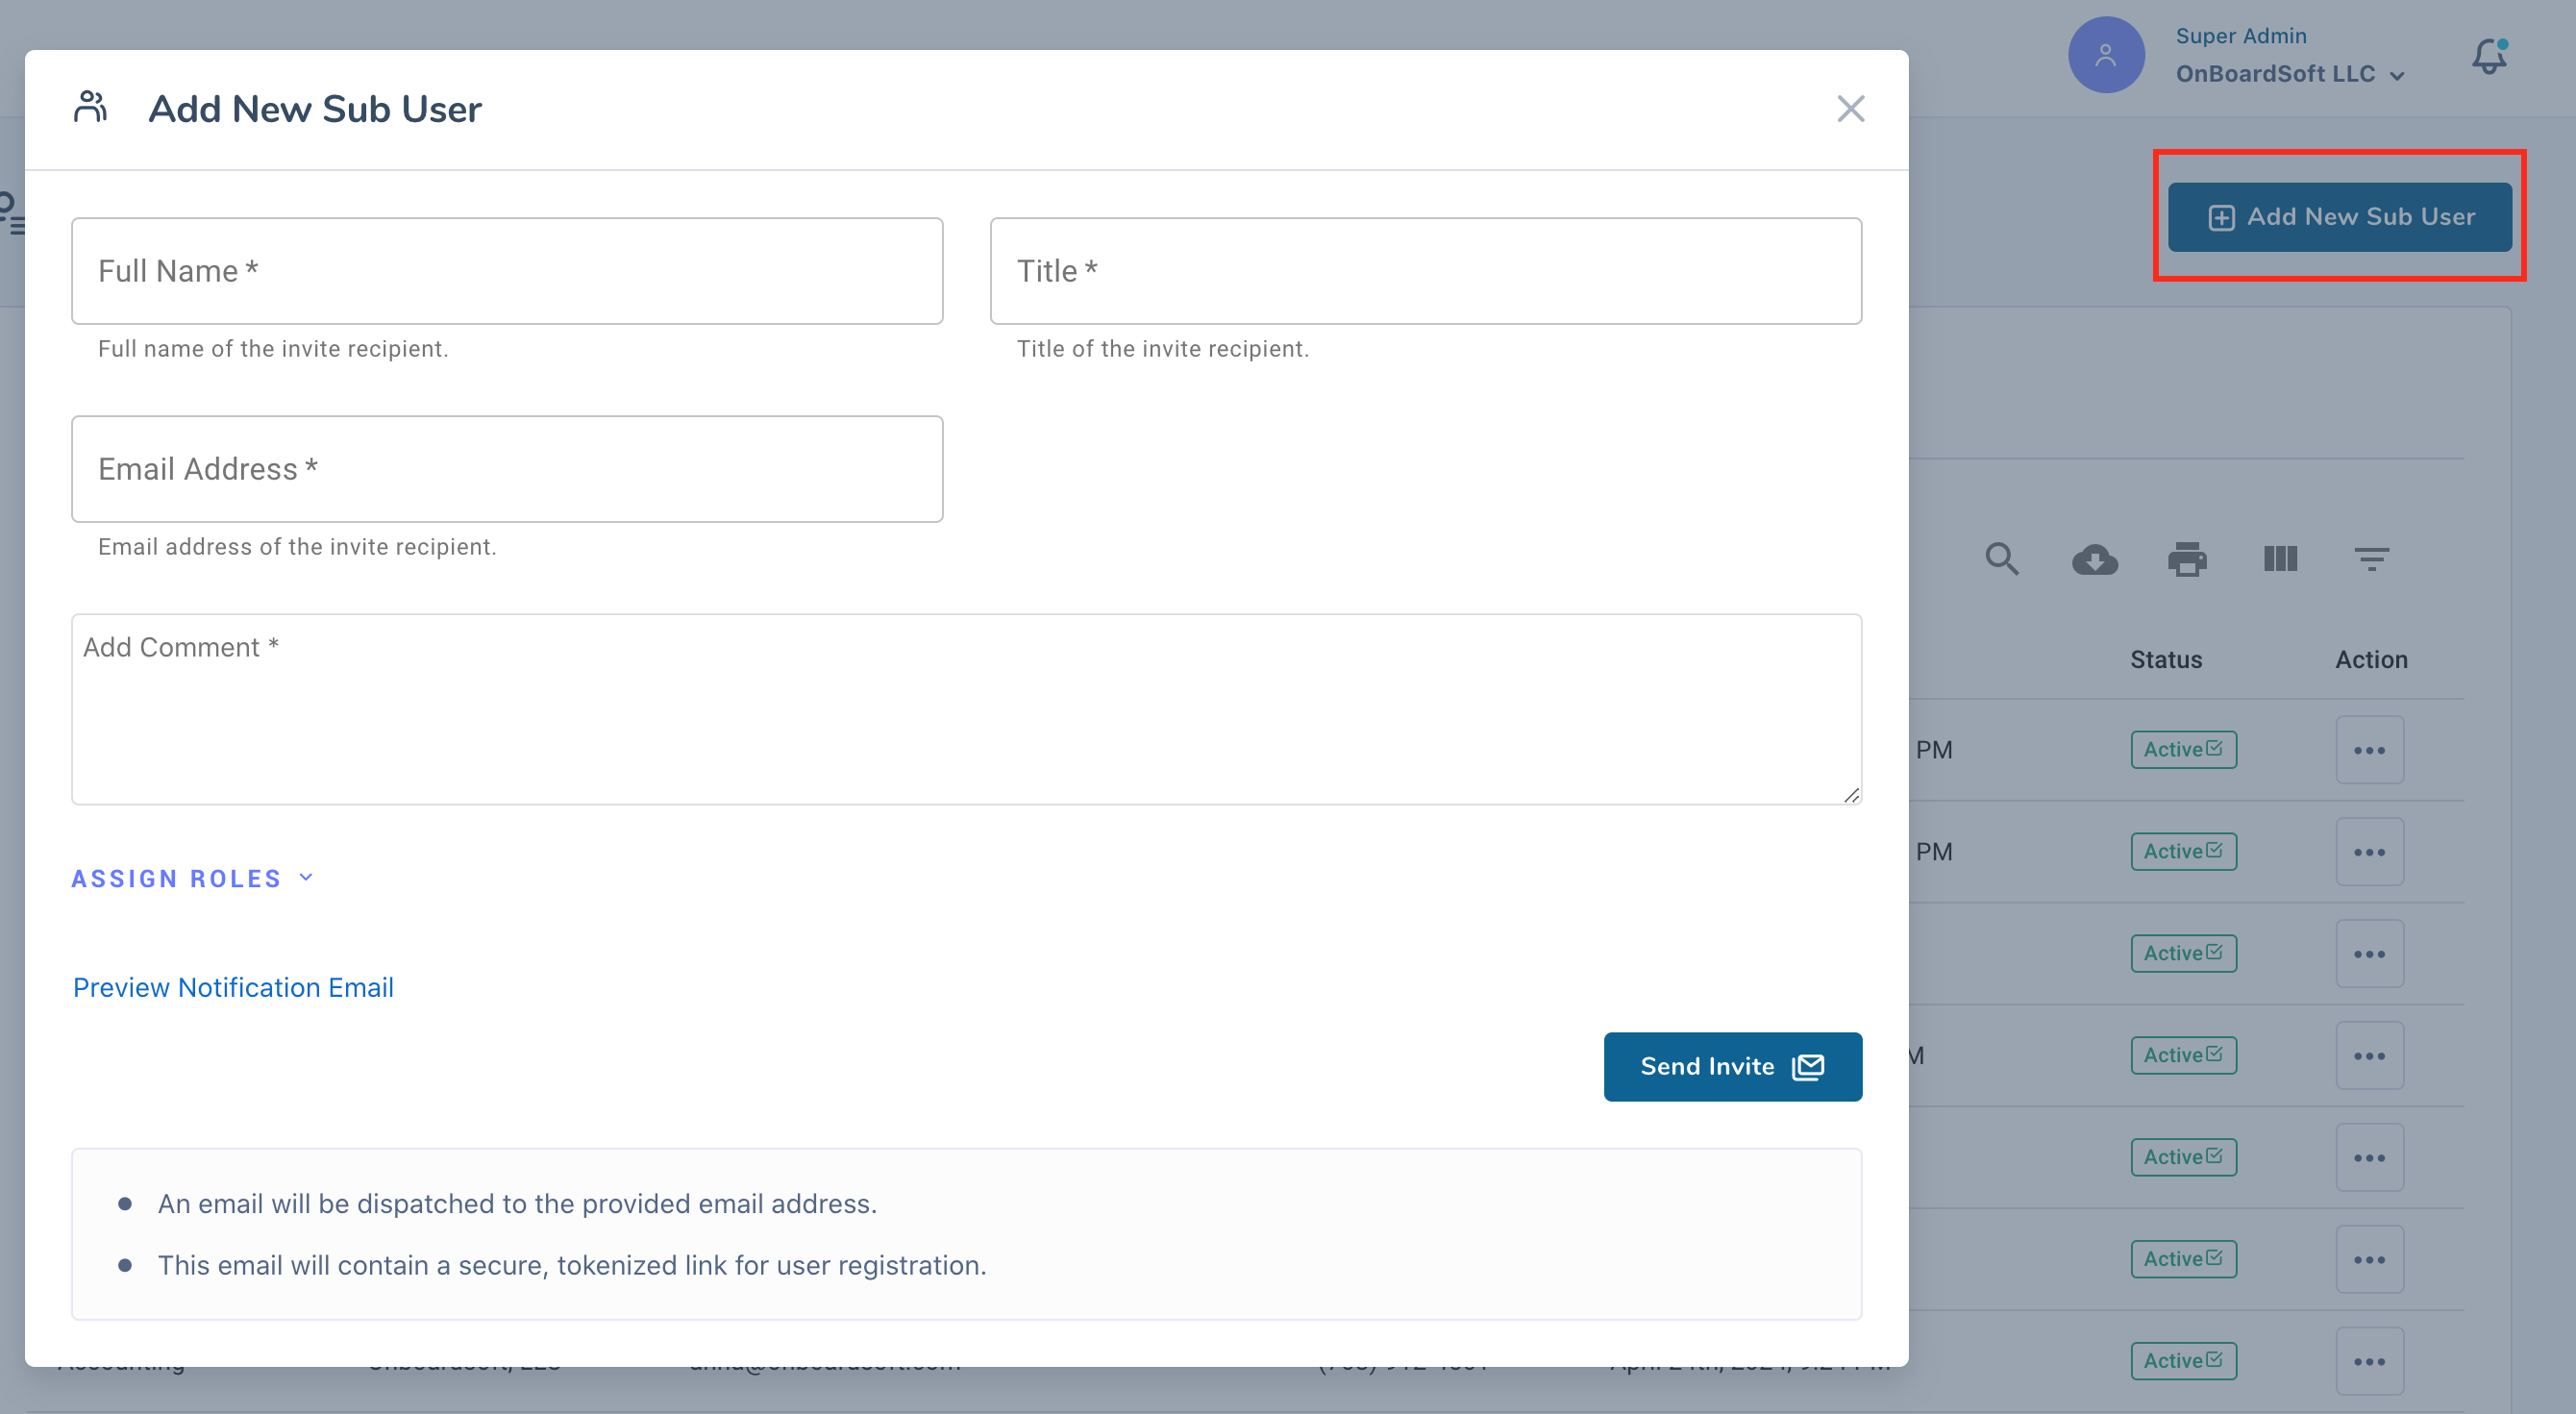2576x1414 pixels.
Task: Click the Action column header
Action: pyautogui.click(x=2371, y=659)
